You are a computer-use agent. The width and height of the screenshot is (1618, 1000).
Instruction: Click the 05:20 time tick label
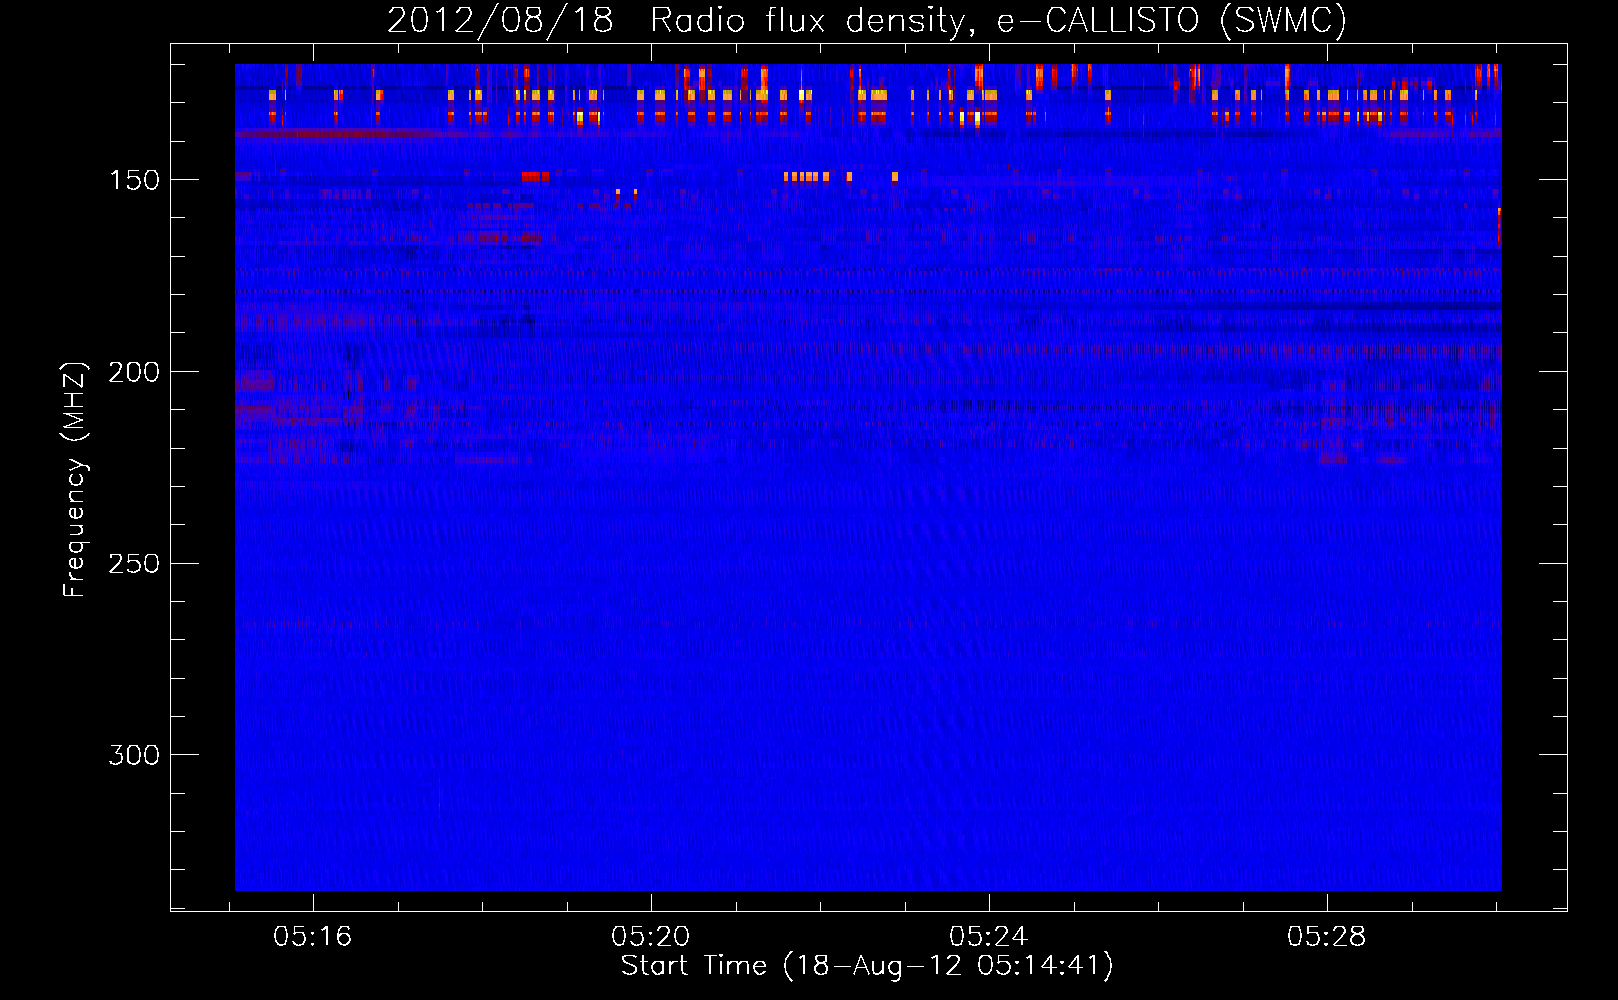tap(651, 937)
